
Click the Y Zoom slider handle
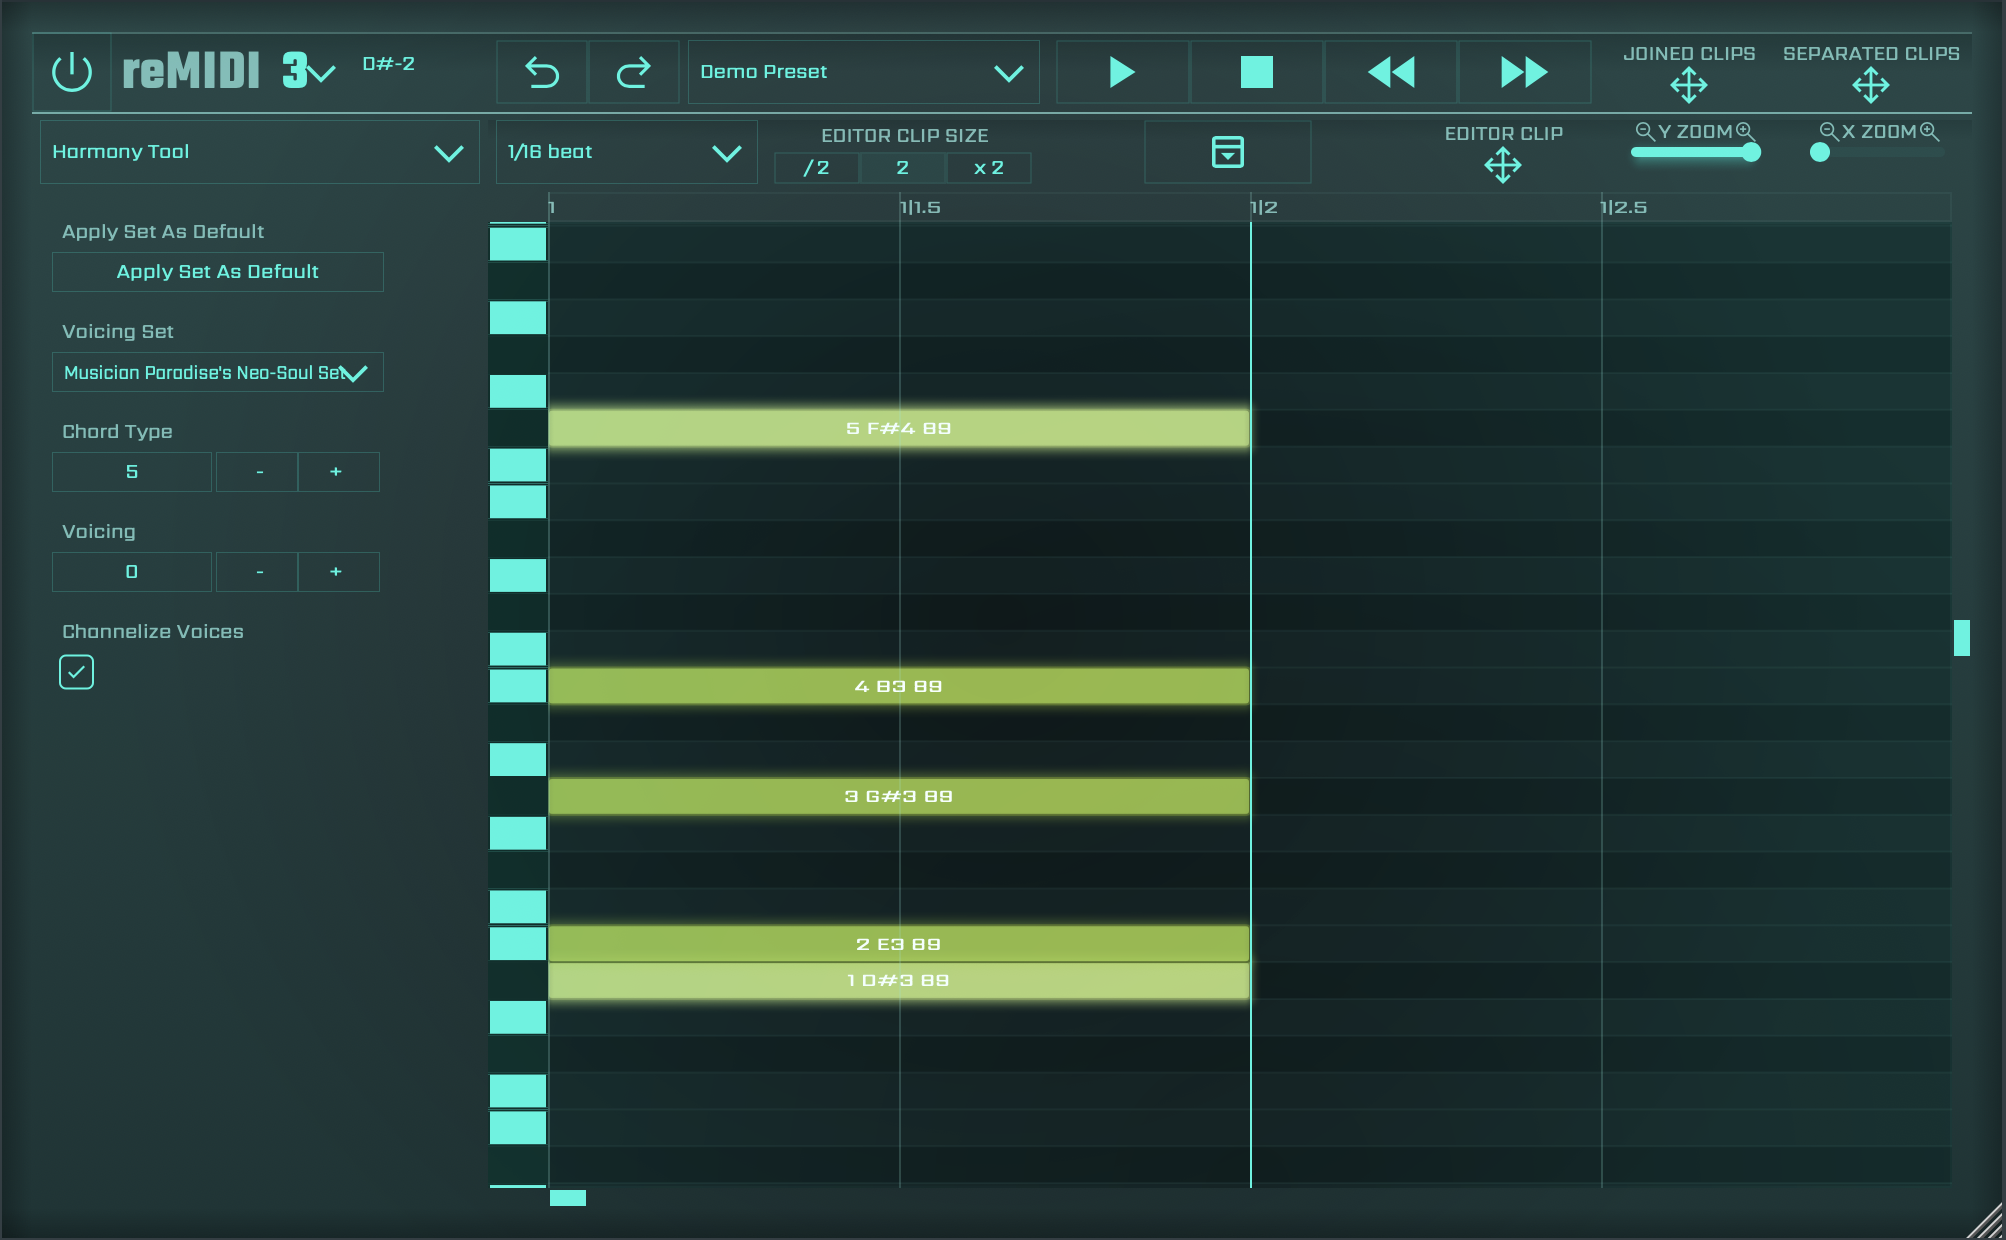click(x=1750, y=152)
